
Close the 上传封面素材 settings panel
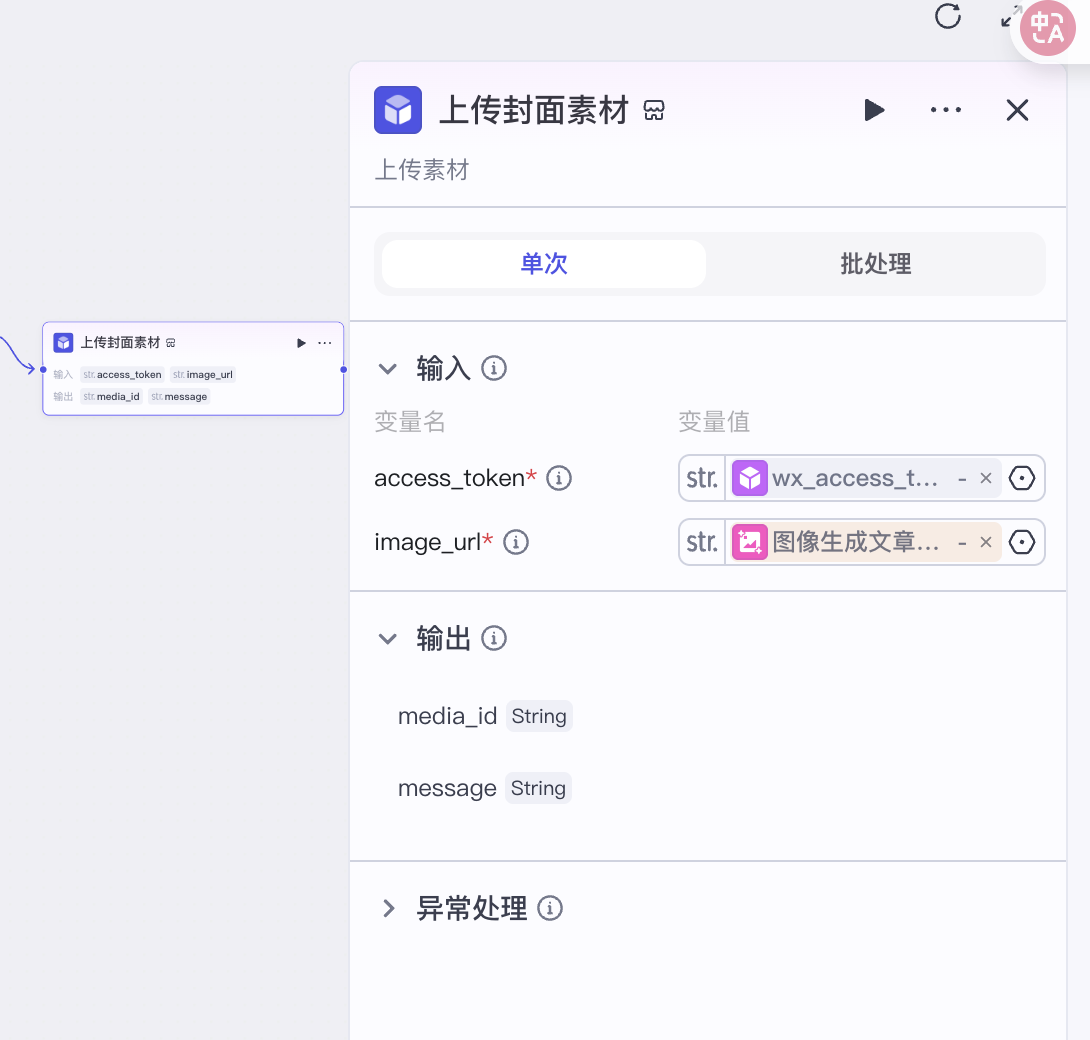pos(1017,110)
